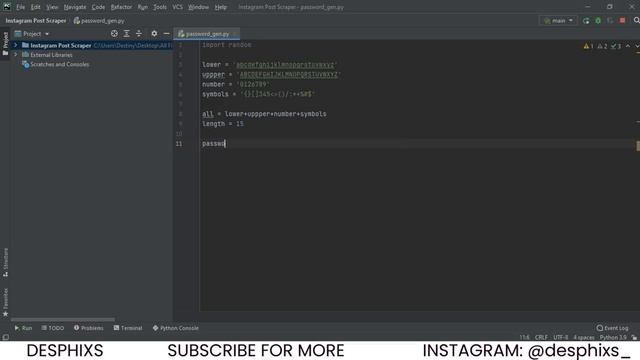Click password_gen.py file icon in breadcrumb
Screen dimensions: 640x360
(x=76, y=20)
